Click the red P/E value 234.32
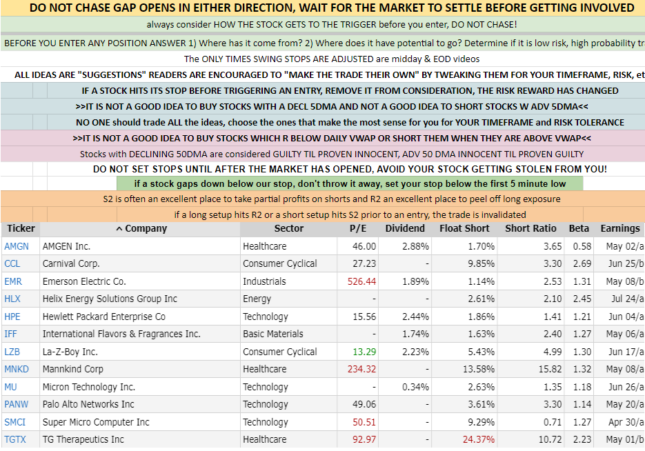Image resolution: width=645 pixels, height=451 pixels. point(362,369)
